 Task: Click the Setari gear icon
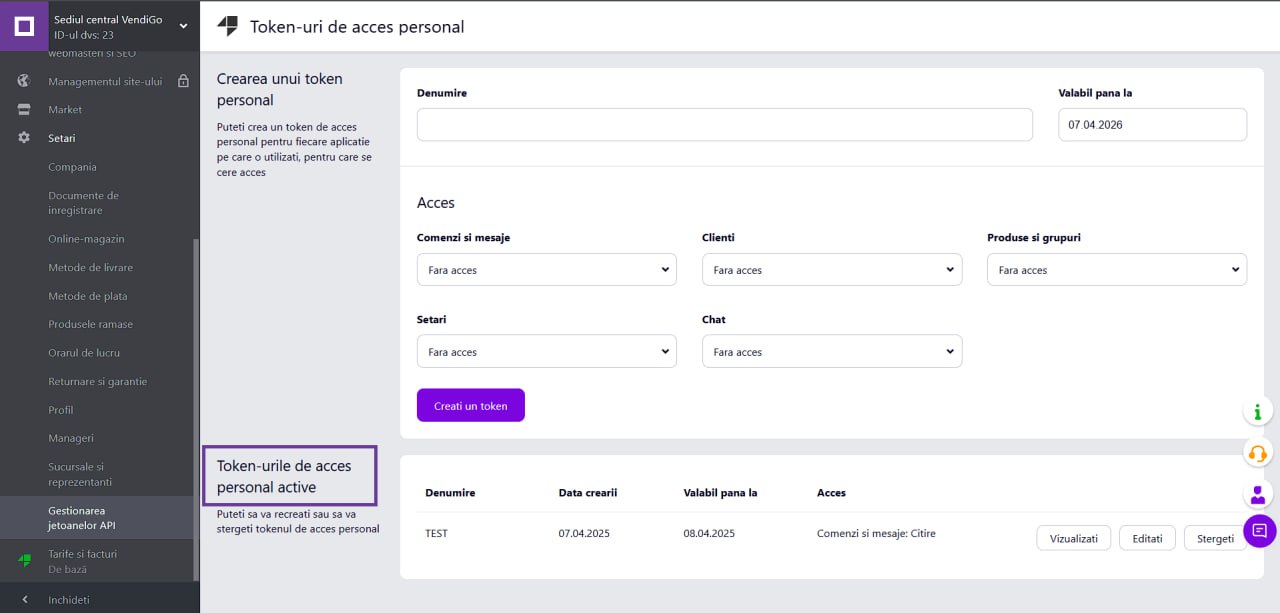pos(24,138)
